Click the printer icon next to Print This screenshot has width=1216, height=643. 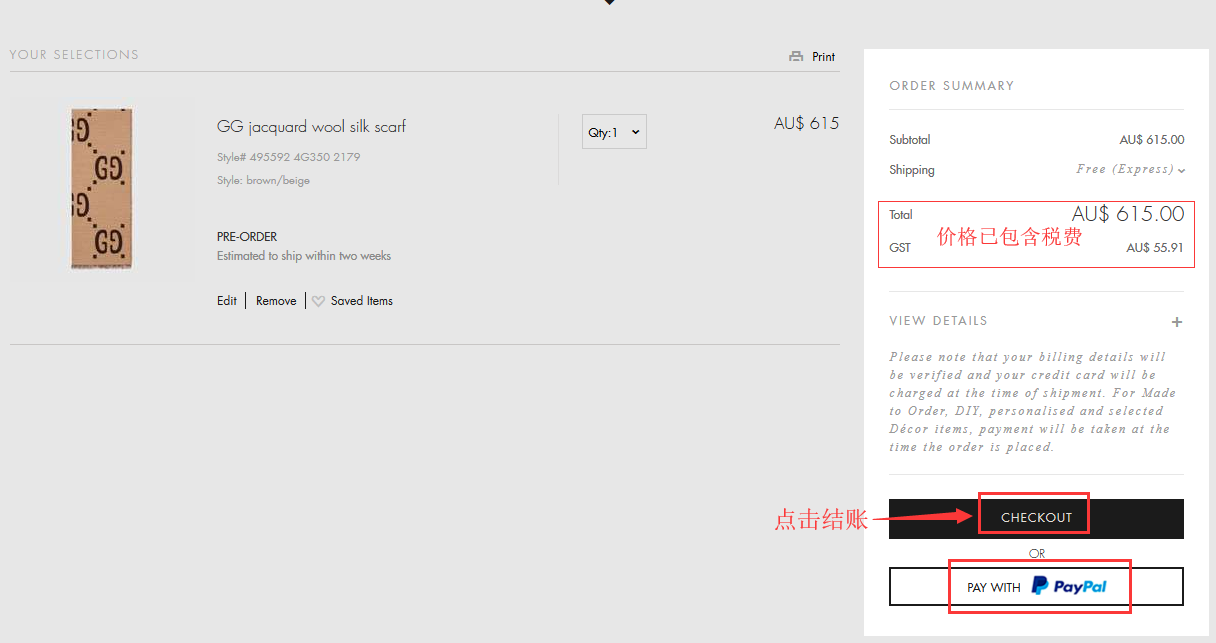pyautogui.click(x=796, y=57)
